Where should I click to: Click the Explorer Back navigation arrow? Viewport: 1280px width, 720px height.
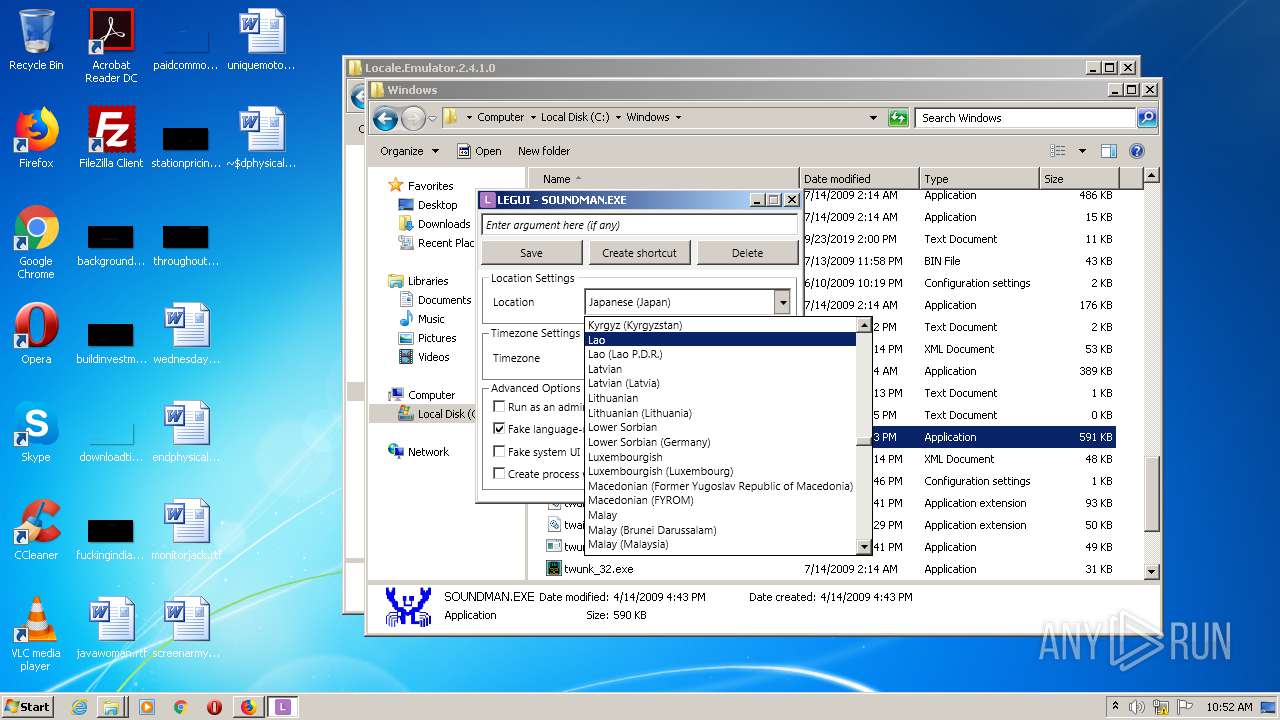click(x=385, y=119)
